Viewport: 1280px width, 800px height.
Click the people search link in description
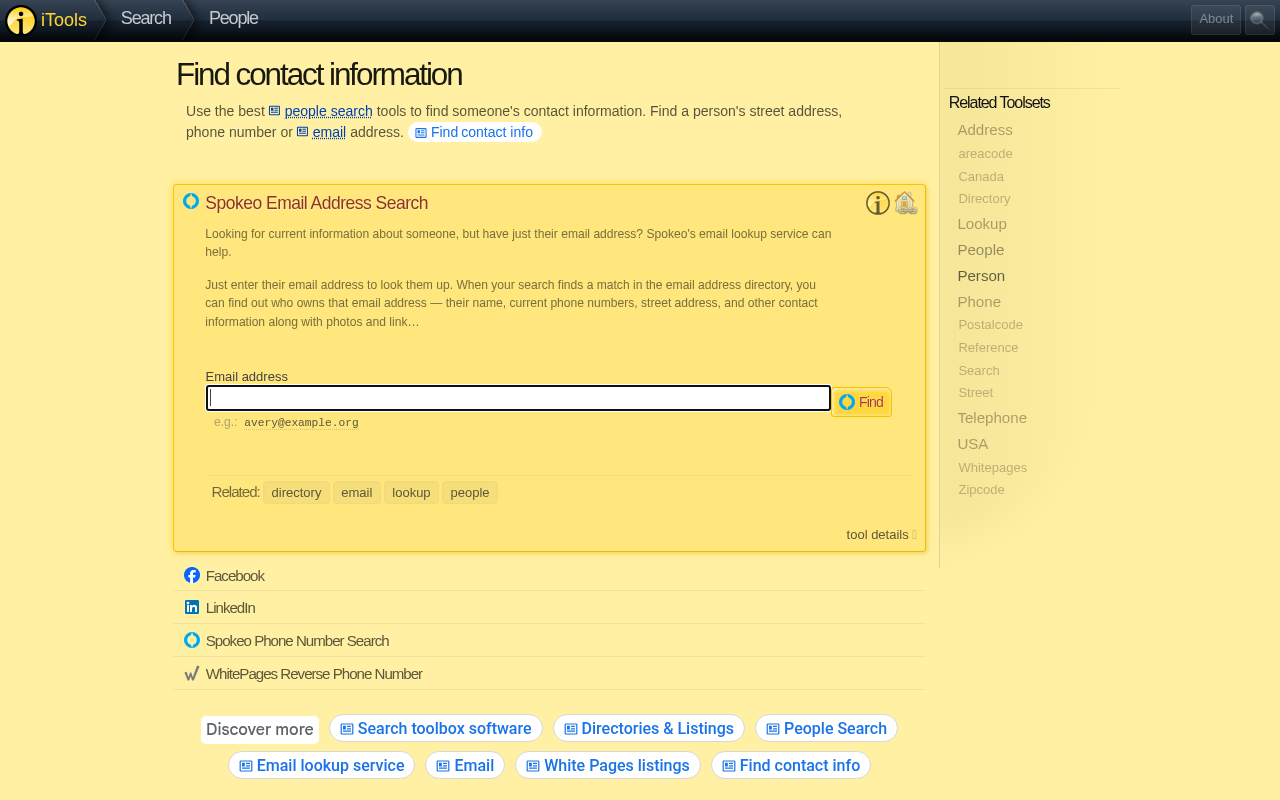(x=328, y=111)
